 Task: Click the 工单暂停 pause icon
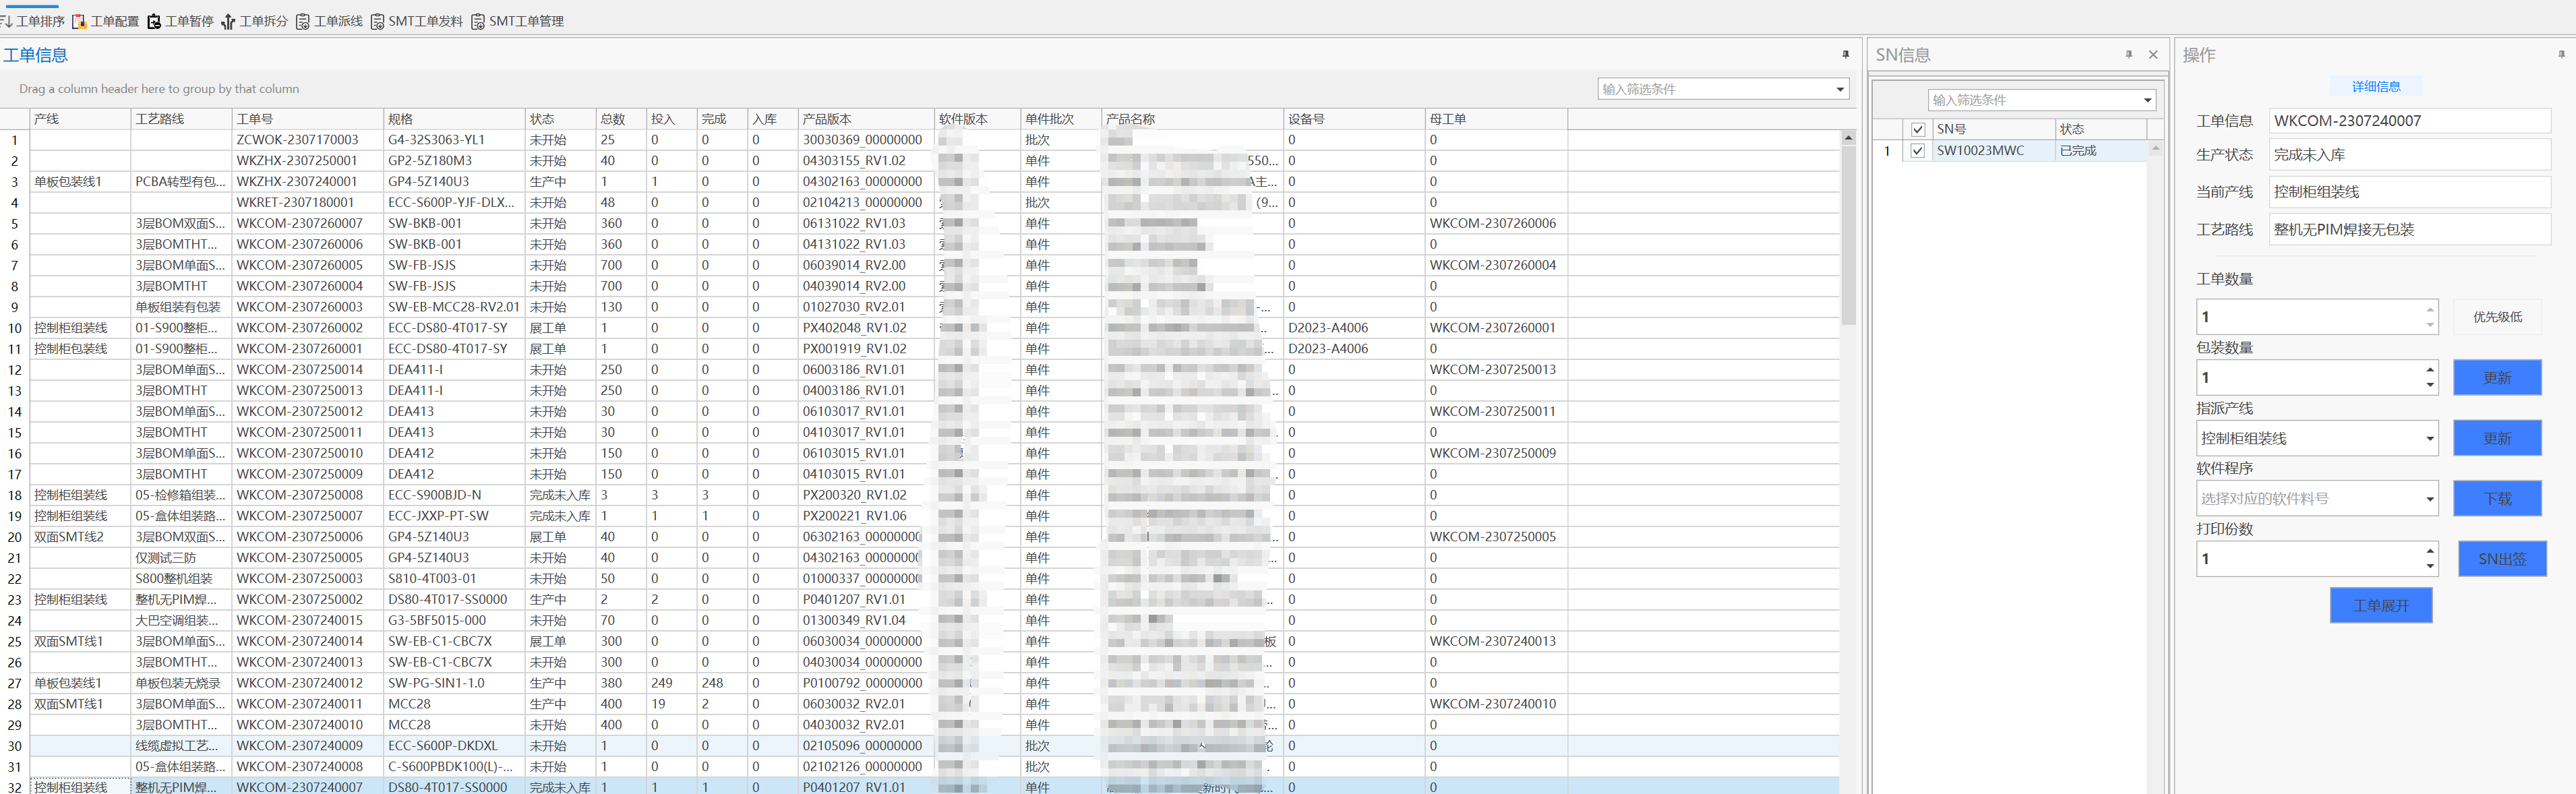click(x=154, y=21)
